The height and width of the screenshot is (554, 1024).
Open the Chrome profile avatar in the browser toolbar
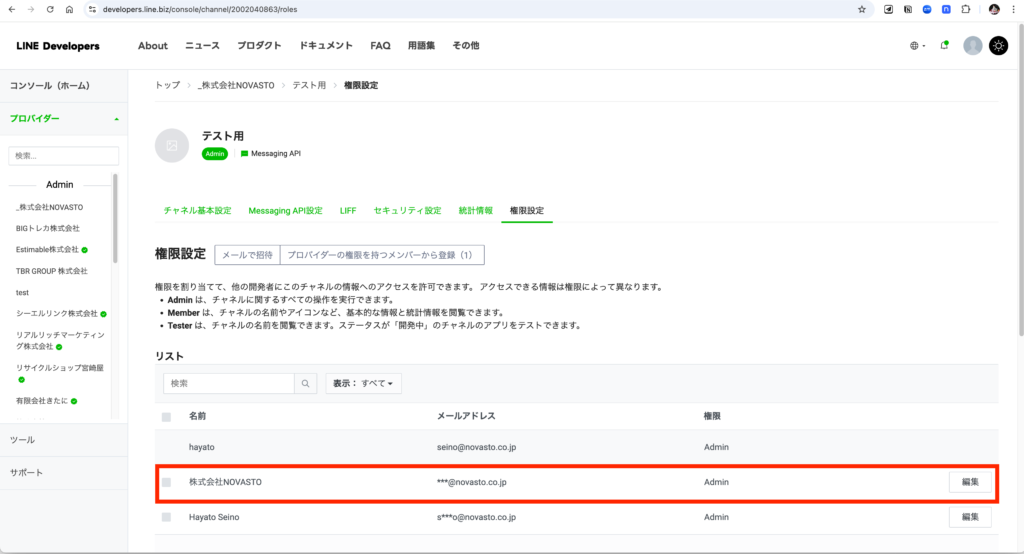coord(994,9)
